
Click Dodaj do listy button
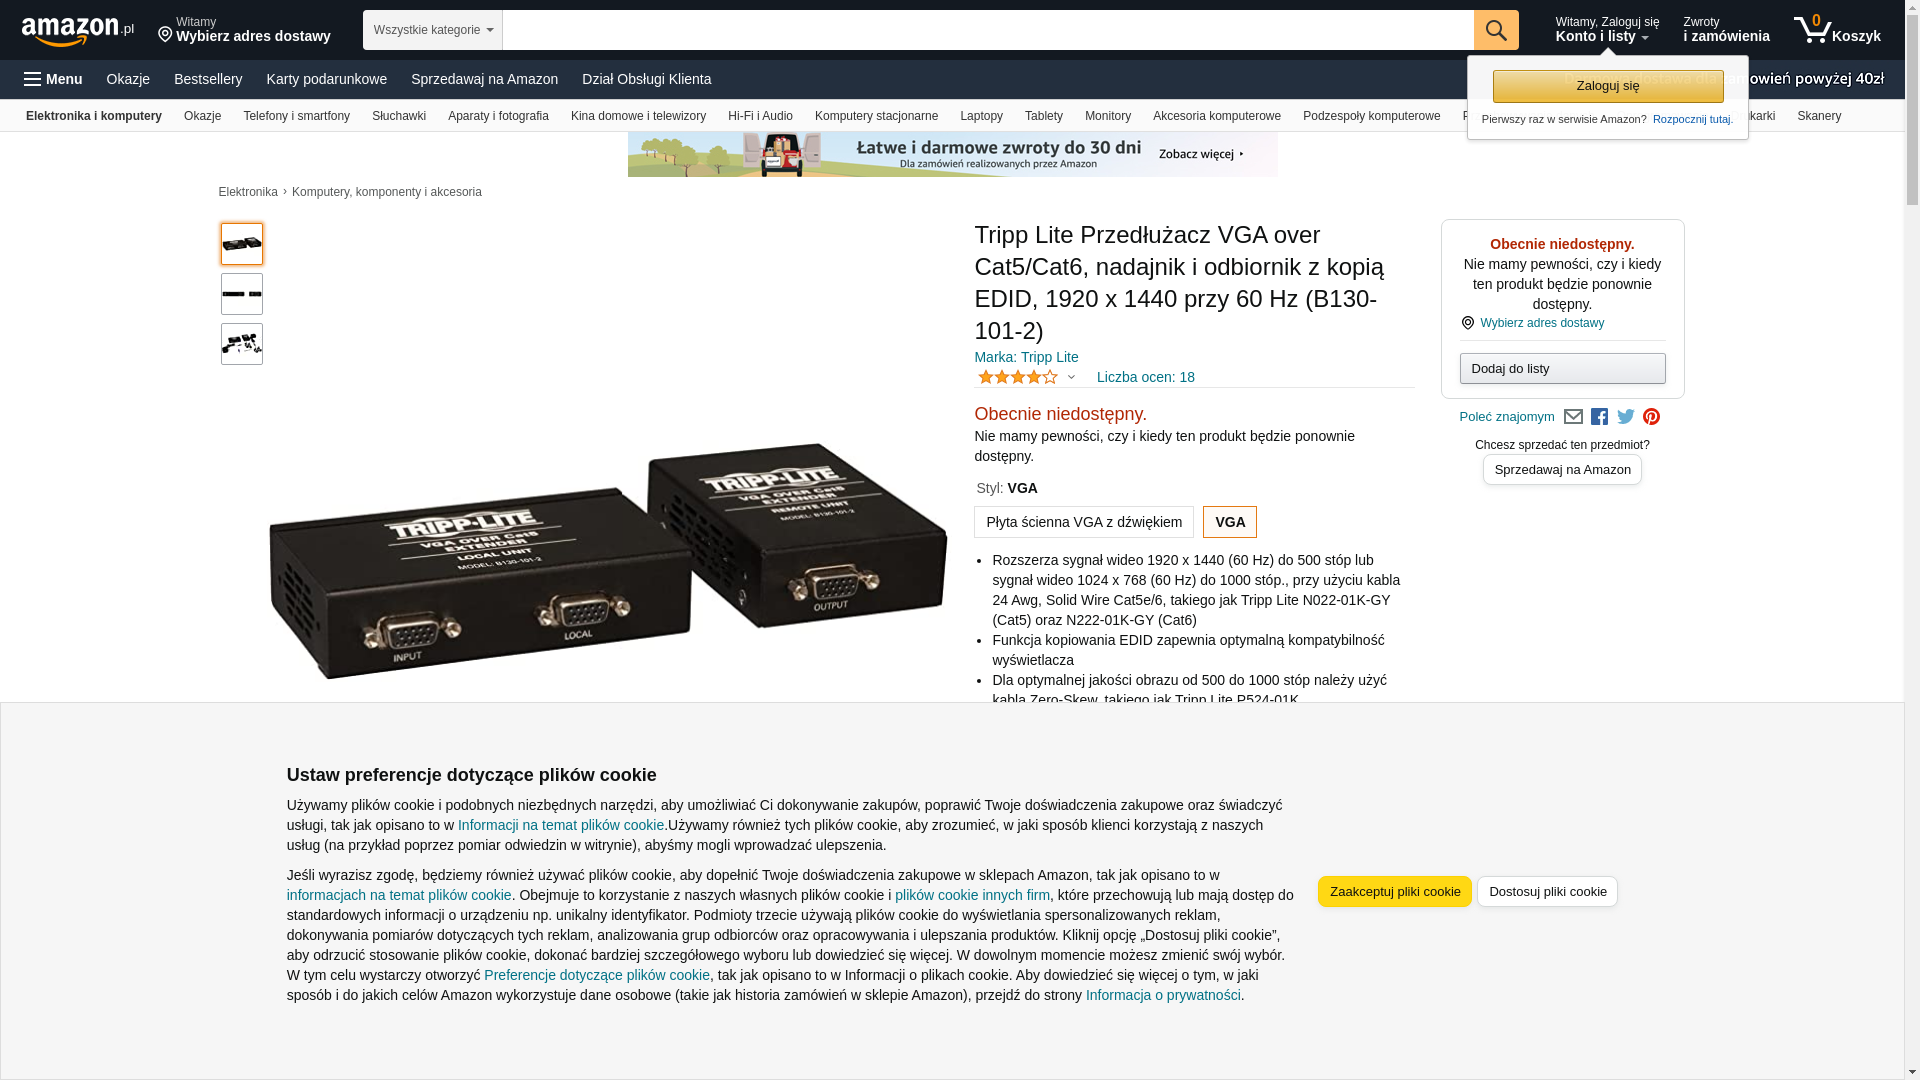(1562, 369)
